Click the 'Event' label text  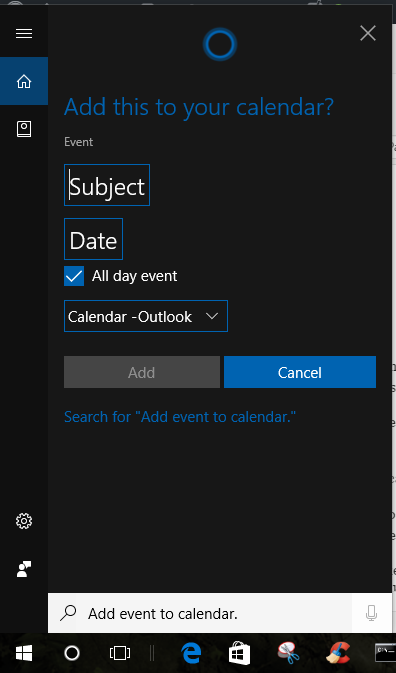[79, 142]
